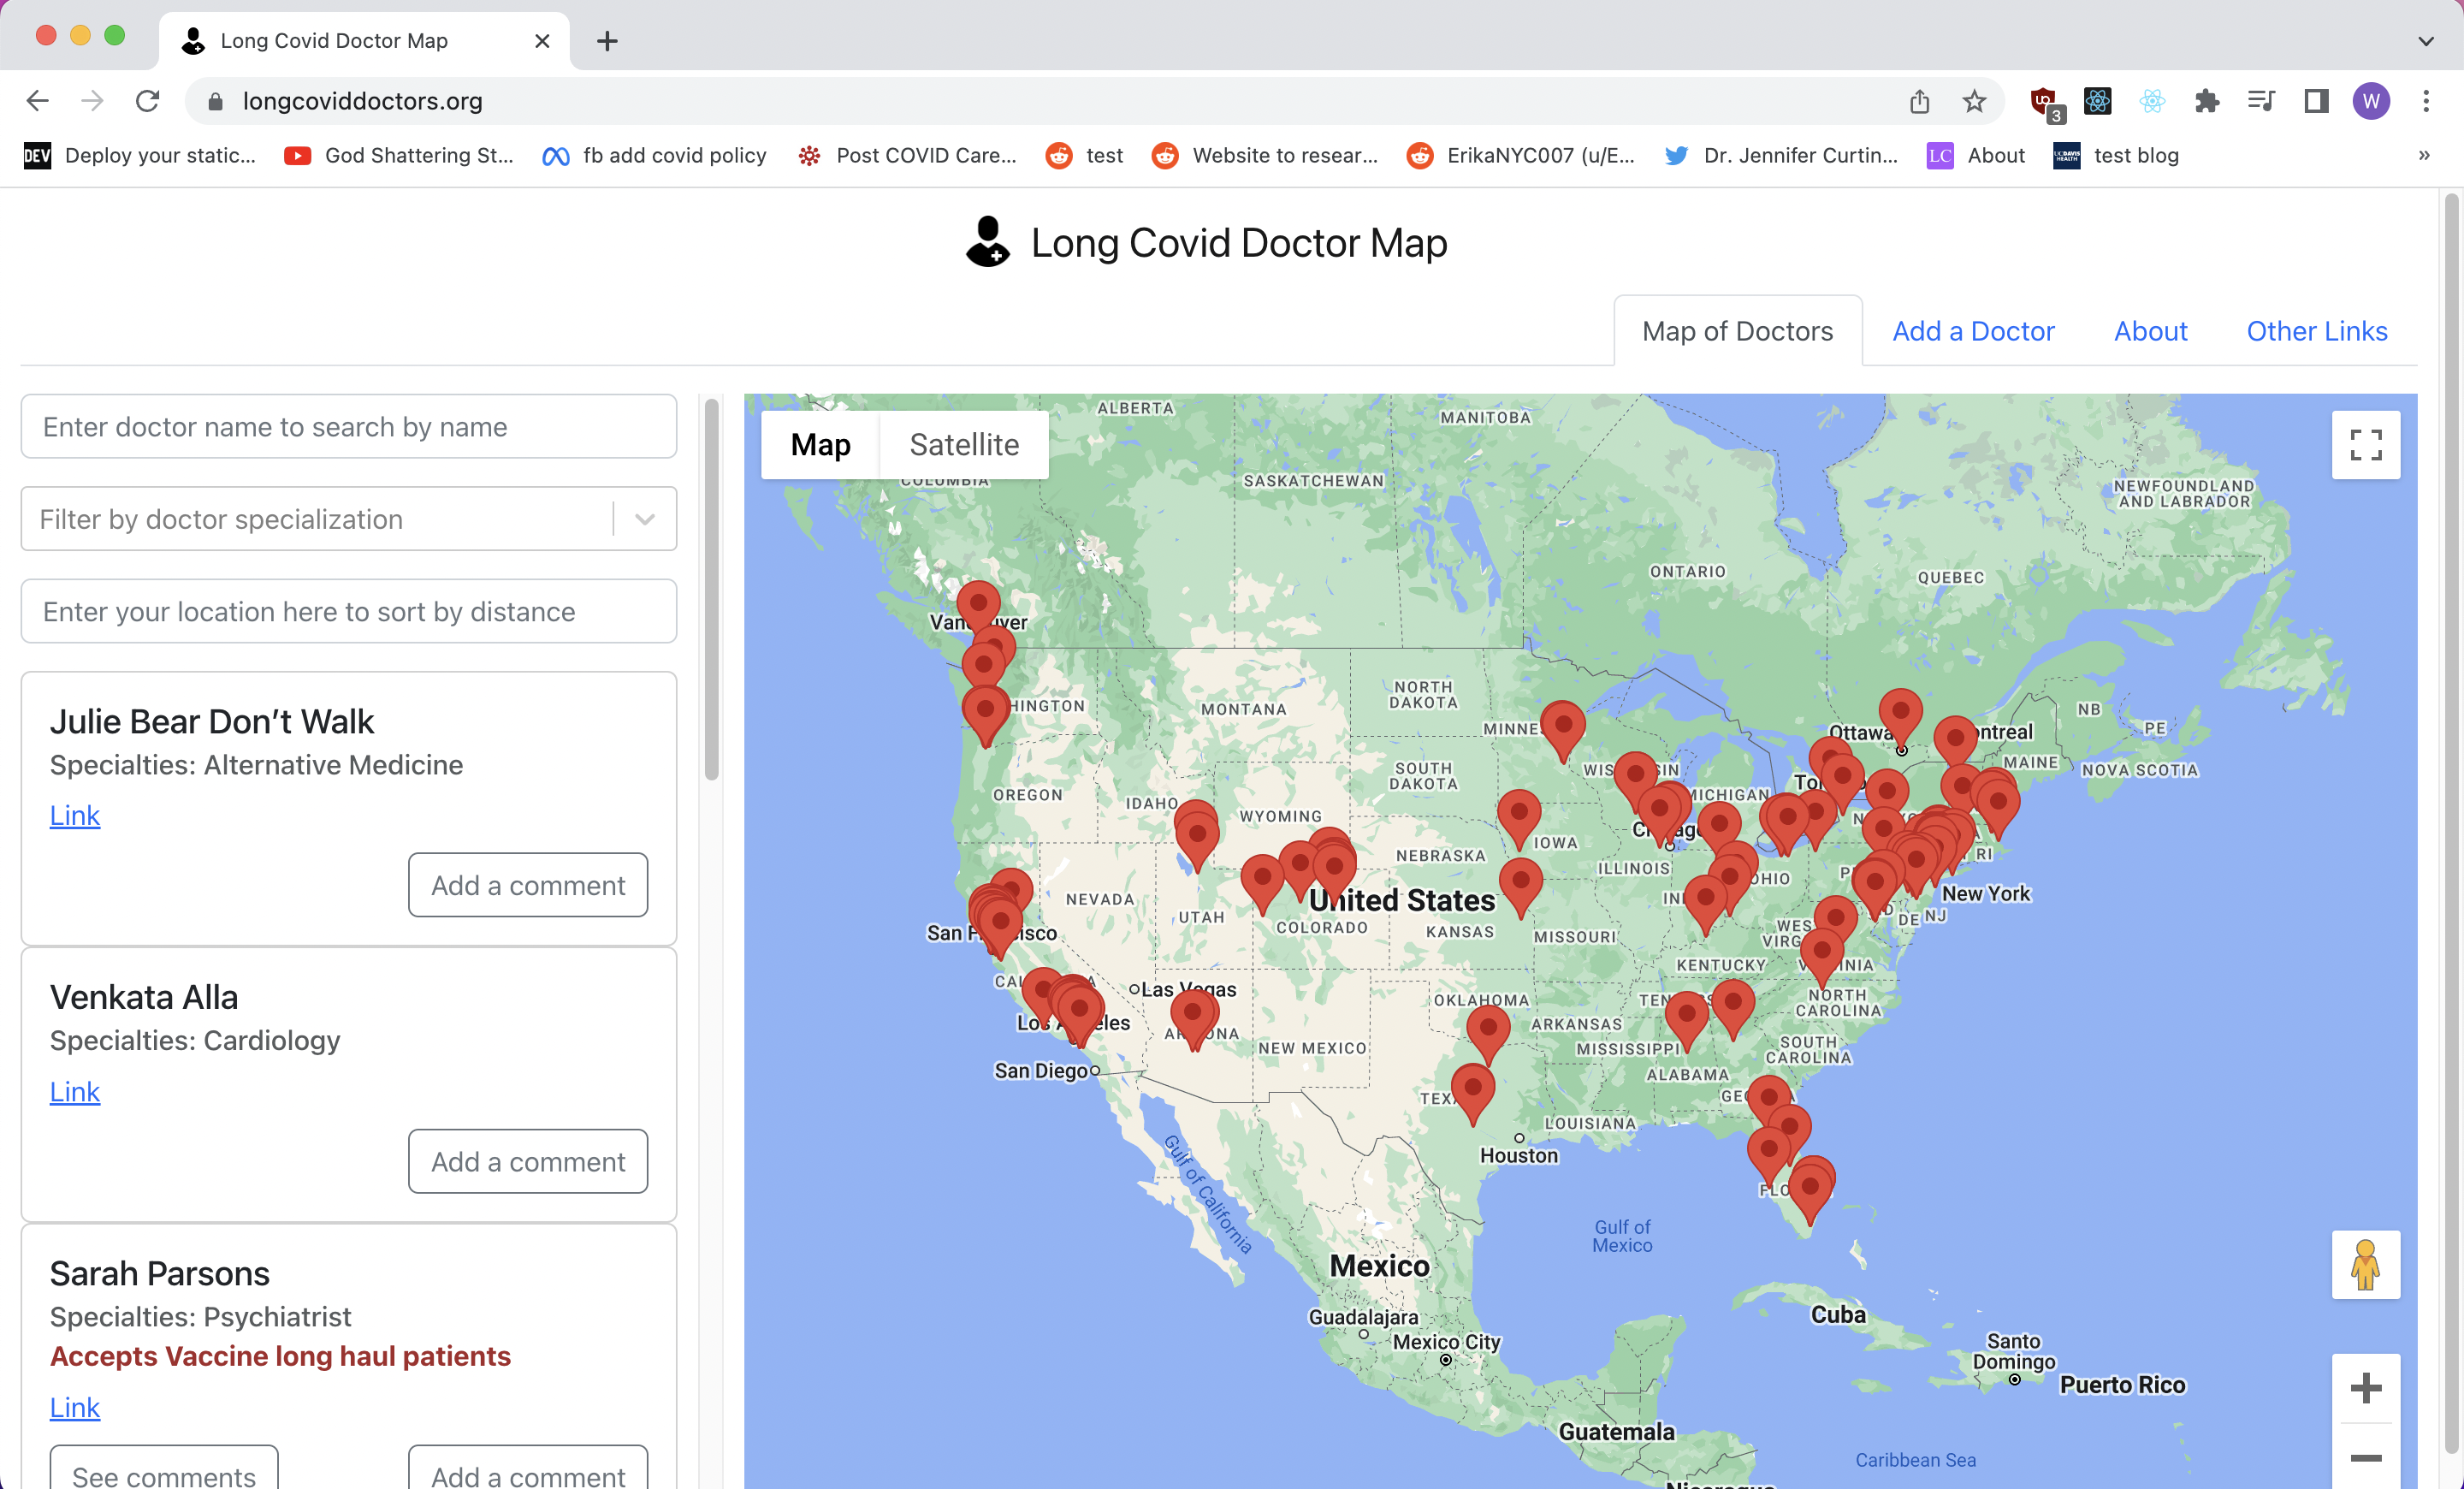Open the Other Links tab
The height and width of the screenshot is (1489, 2464).
(x=2317, y=331)
